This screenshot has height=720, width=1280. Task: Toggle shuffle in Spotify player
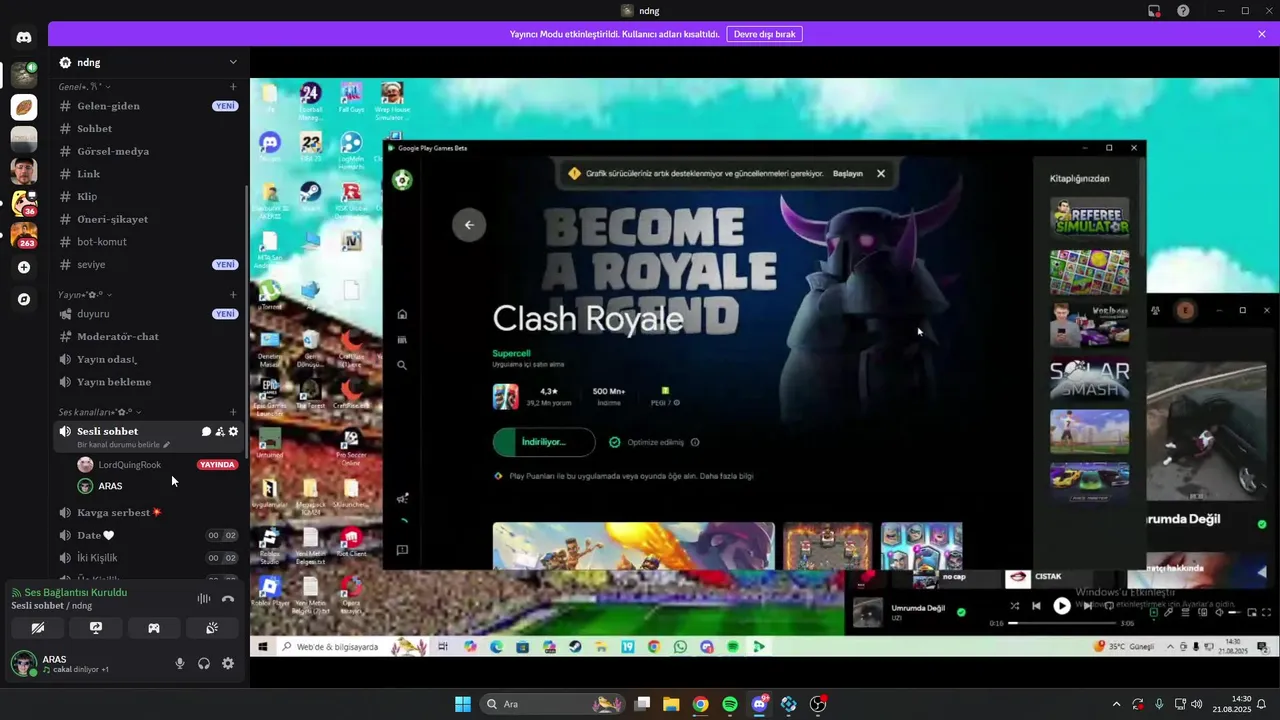click(1015, 606)
